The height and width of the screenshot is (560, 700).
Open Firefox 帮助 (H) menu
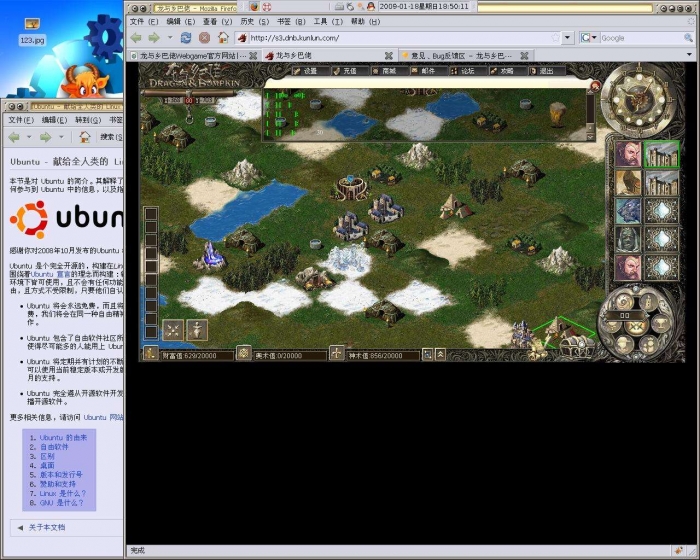(365, 21)
